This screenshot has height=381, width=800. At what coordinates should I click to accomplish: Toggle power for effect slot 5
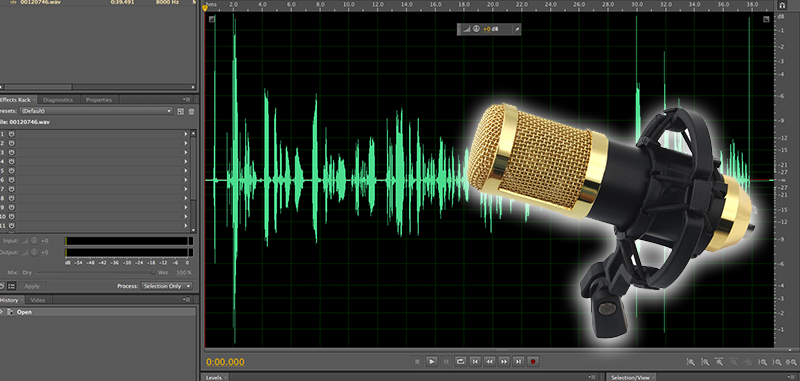11,170
